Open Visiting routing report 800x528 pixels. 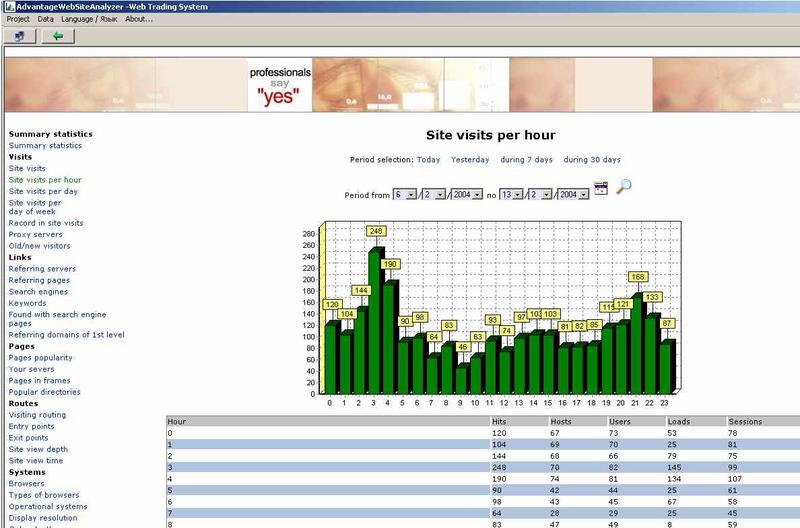37,415
